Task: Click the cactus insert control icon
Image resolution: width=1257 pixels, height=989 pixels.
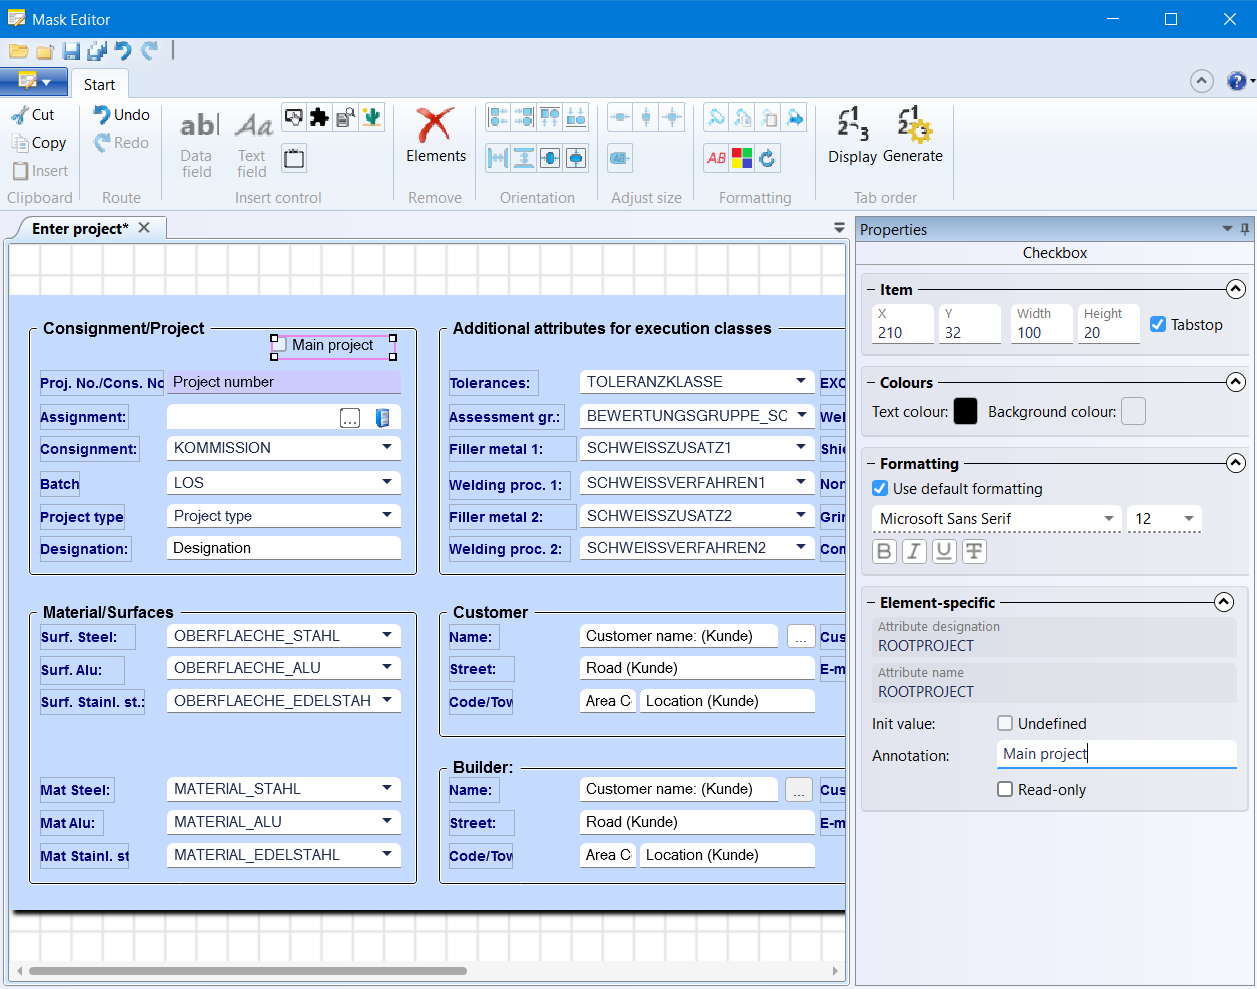Action: click(372, 118)
